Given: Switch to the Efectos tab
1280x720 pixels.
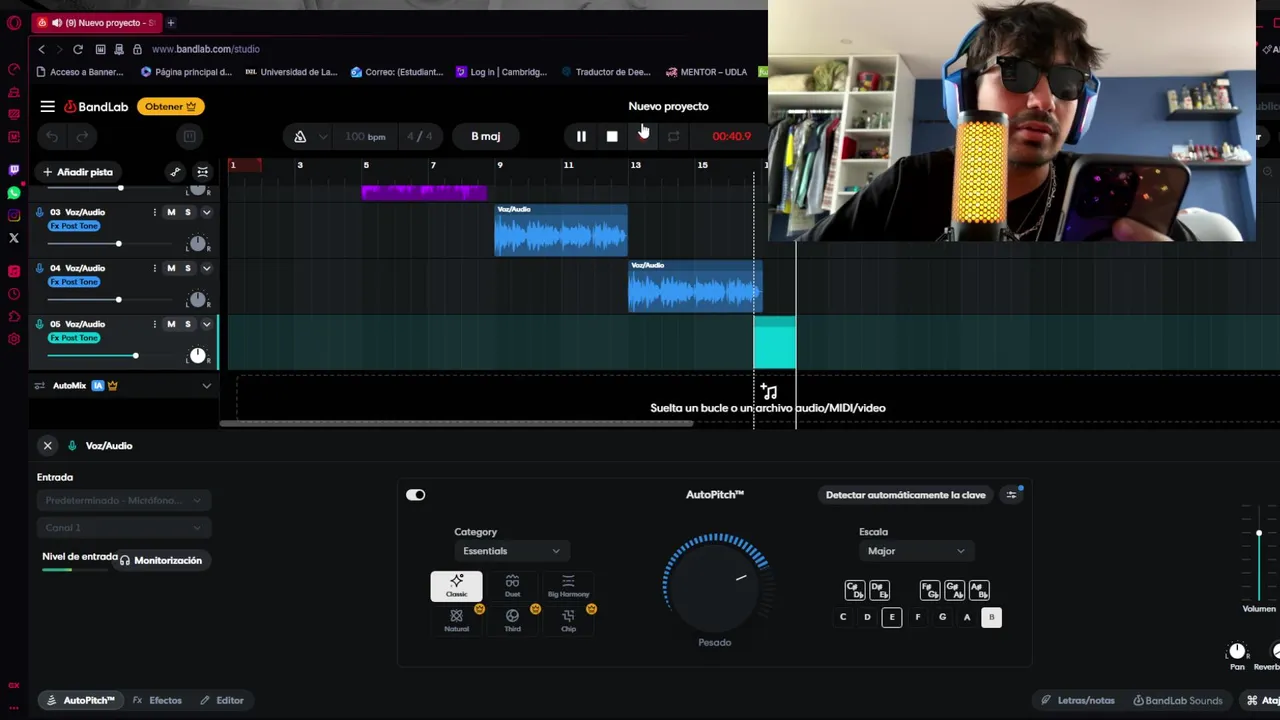Looking at the screenshot, I should [157, 700].
